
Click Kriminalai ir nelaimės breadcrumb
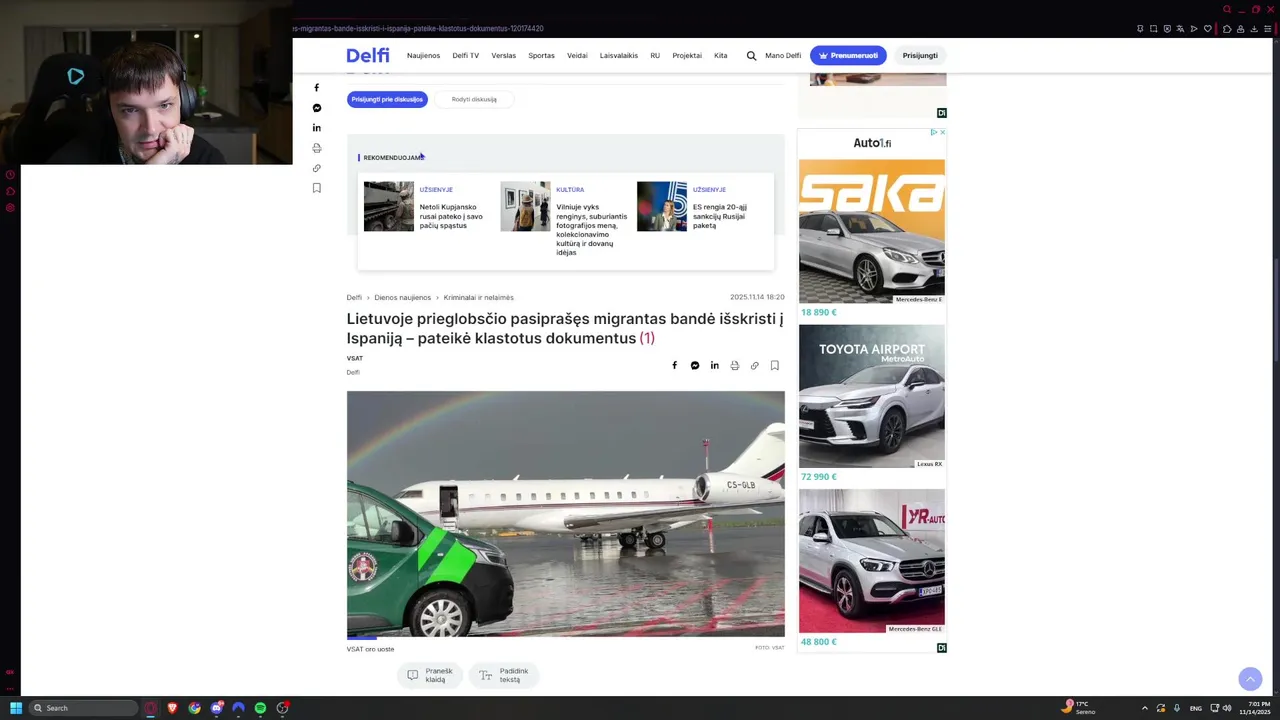point(478,297)
